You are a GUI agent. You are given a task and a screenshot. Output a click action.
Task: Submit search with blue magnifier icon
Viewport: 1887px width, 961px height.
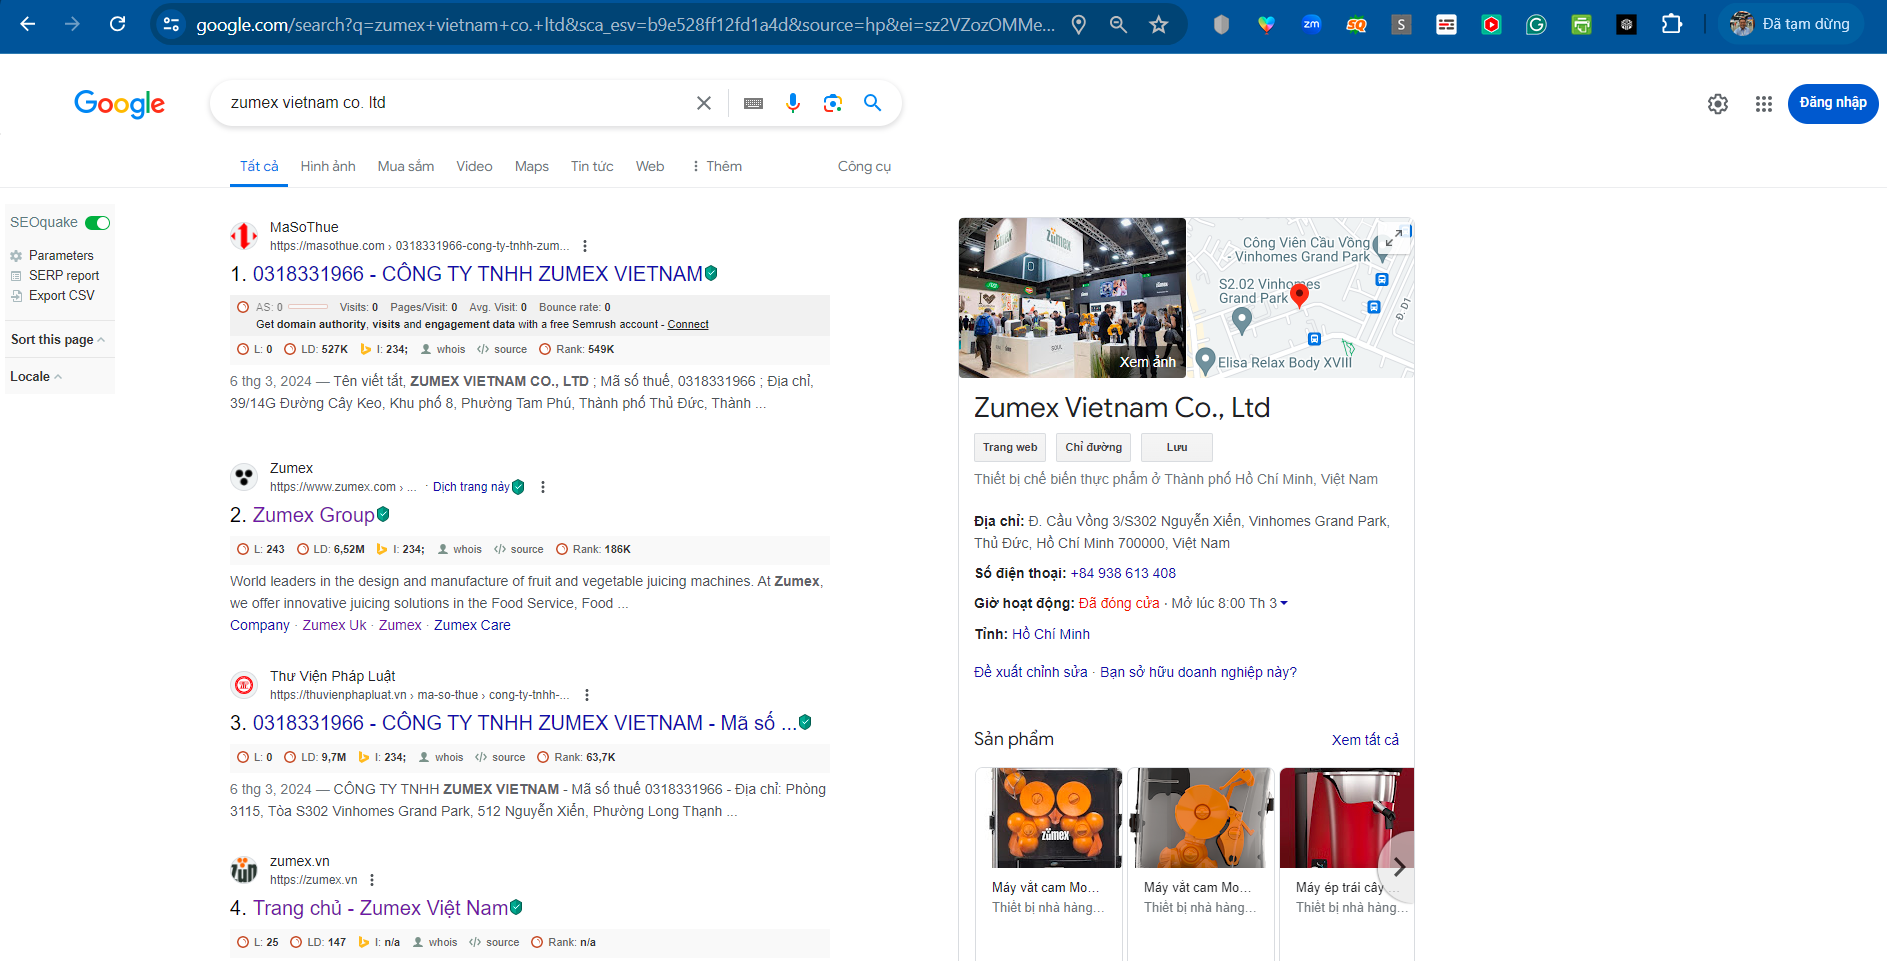(873, 103)
